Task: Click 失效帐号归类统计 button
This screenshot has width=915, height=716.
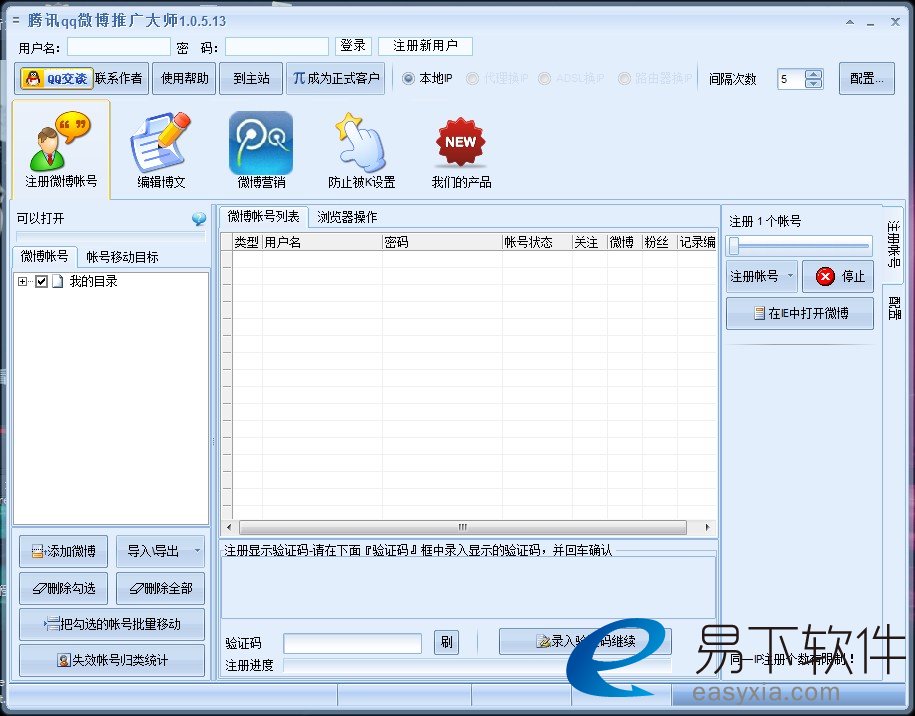Action: pyautogui.click(x=112, y=660)
